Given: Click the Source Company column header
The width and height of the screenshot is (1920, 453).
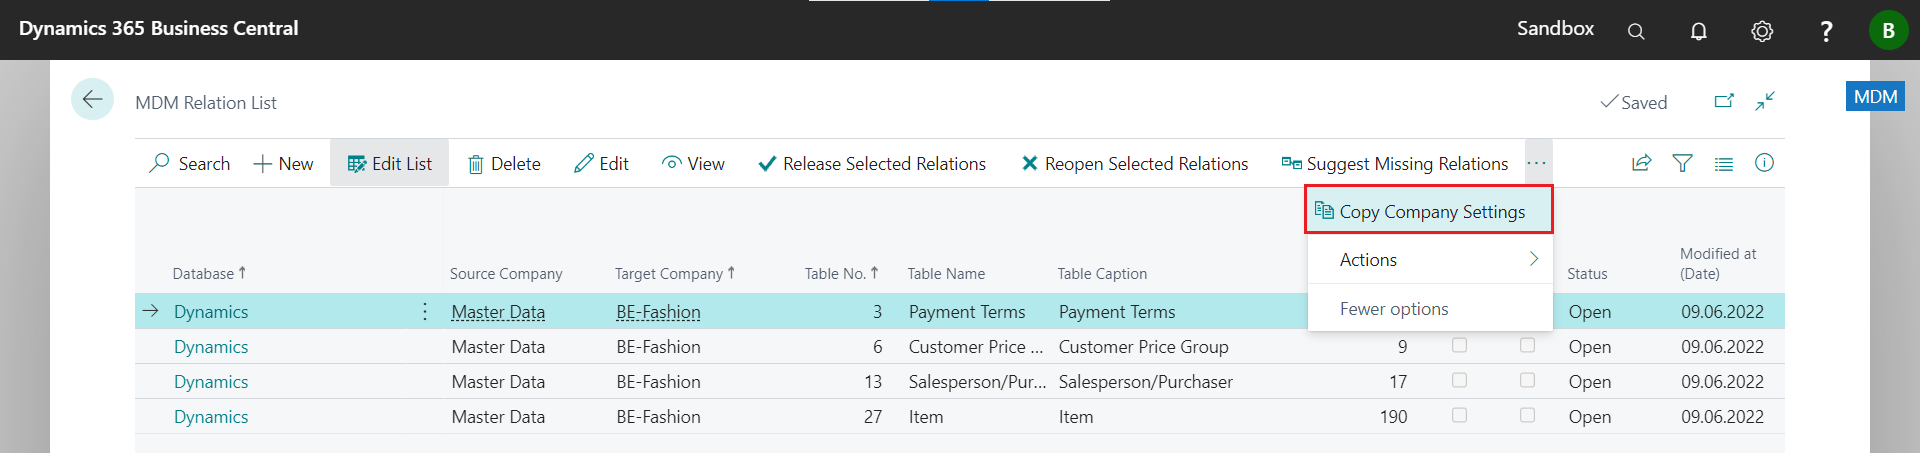Looking at the screenshot, I should pyautogui.click(x=506, y=273).
